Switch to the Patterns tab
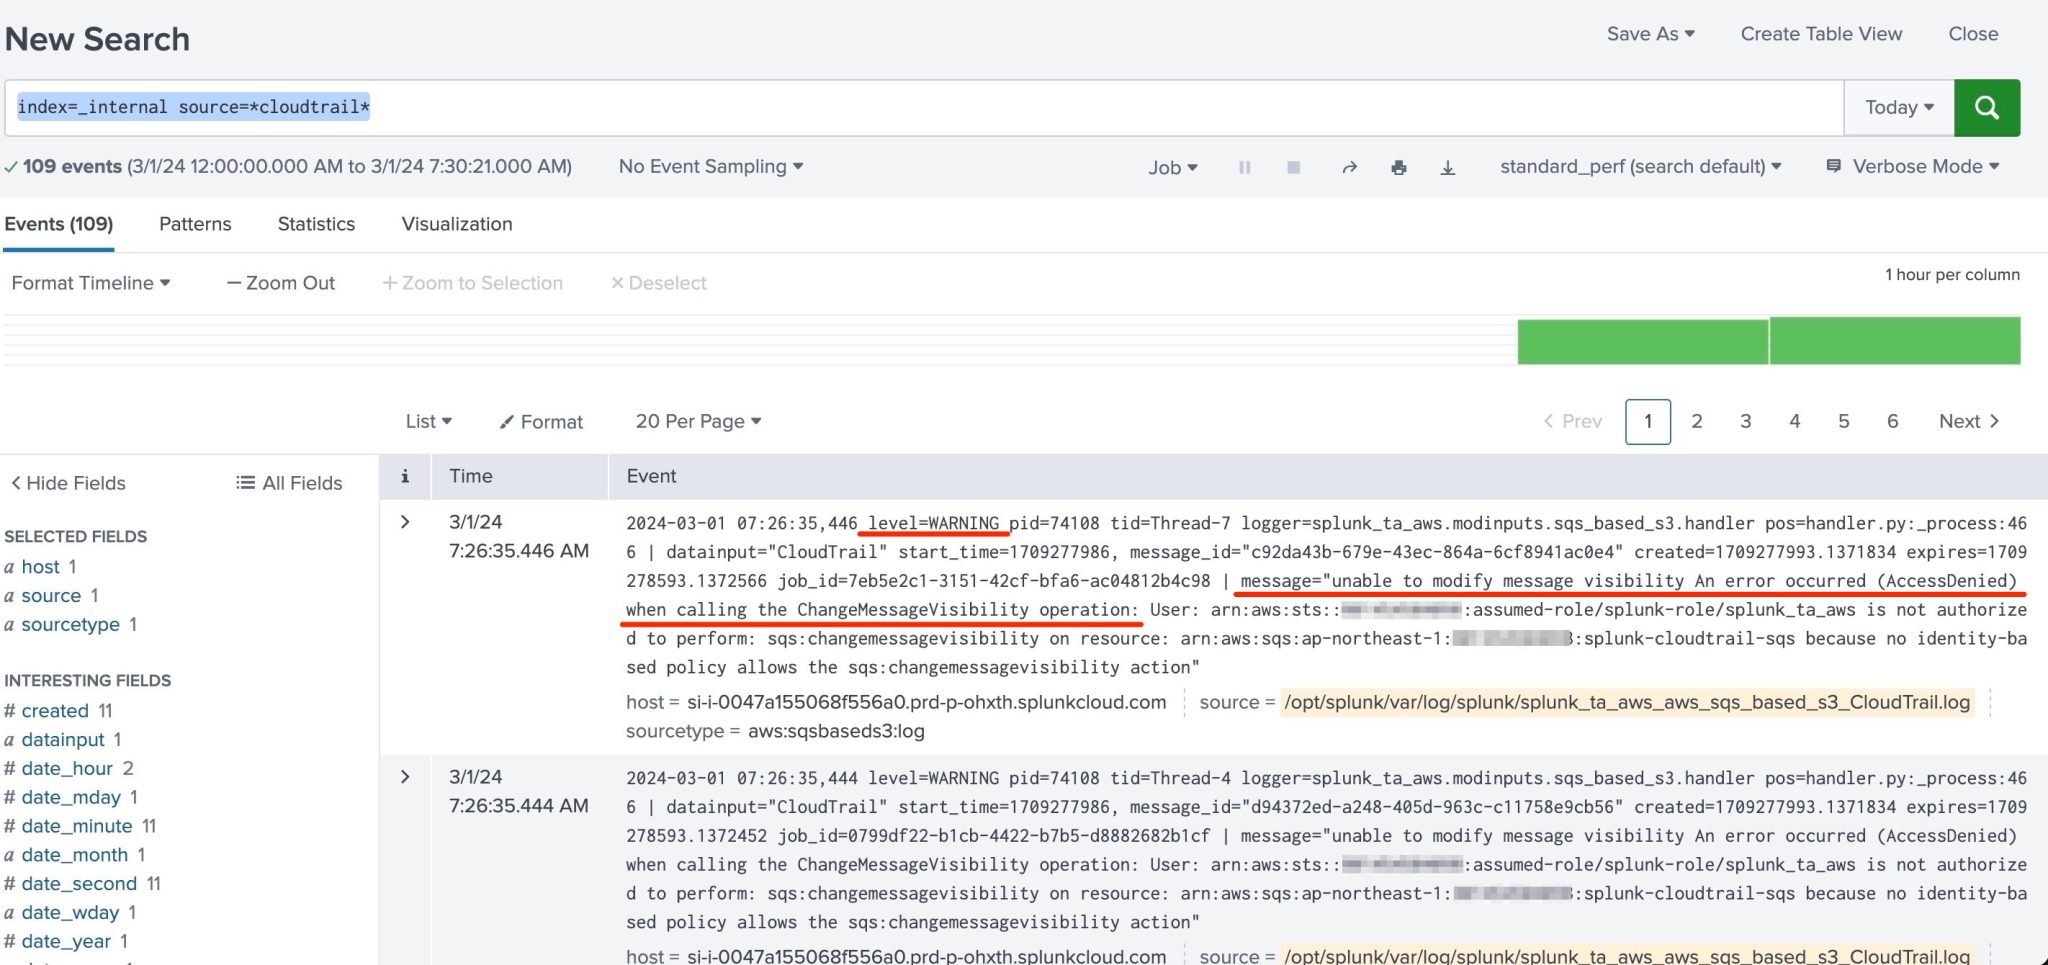 tap(195, 224)
